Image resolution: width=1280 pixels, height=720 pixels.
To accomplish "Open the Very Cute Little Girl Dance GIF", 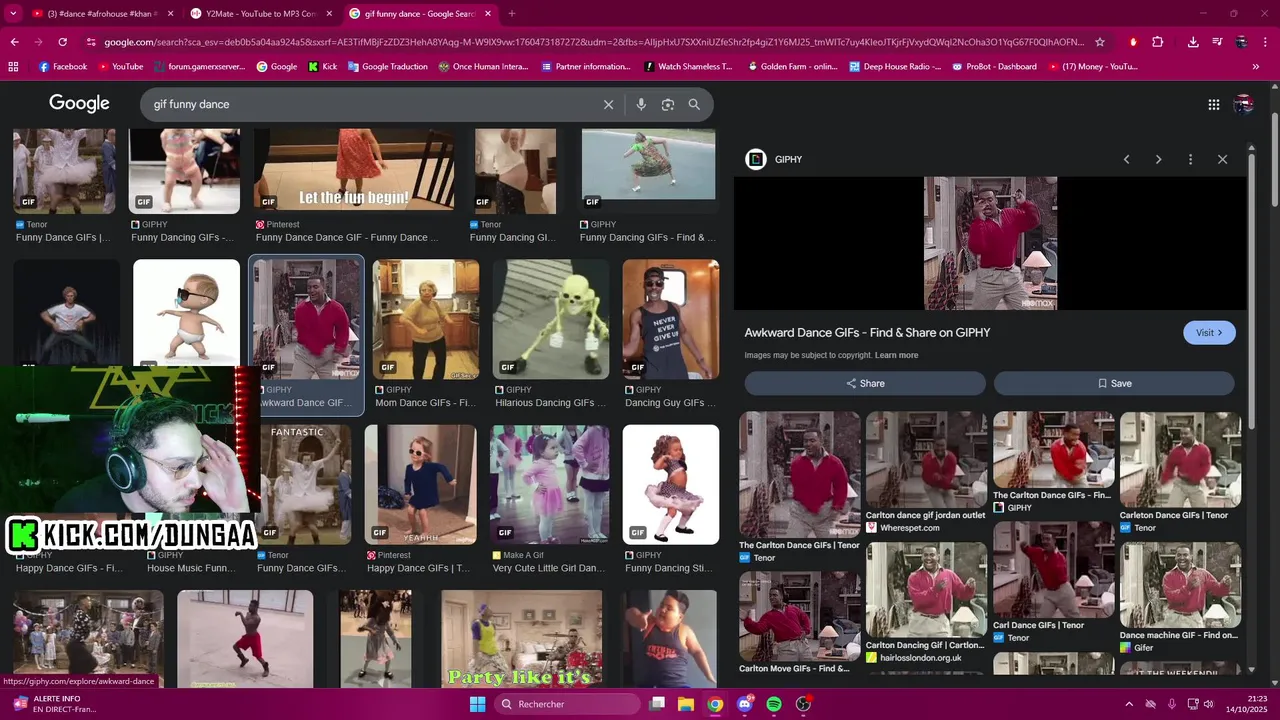I will pyautogui.click(x=550, y=485).
